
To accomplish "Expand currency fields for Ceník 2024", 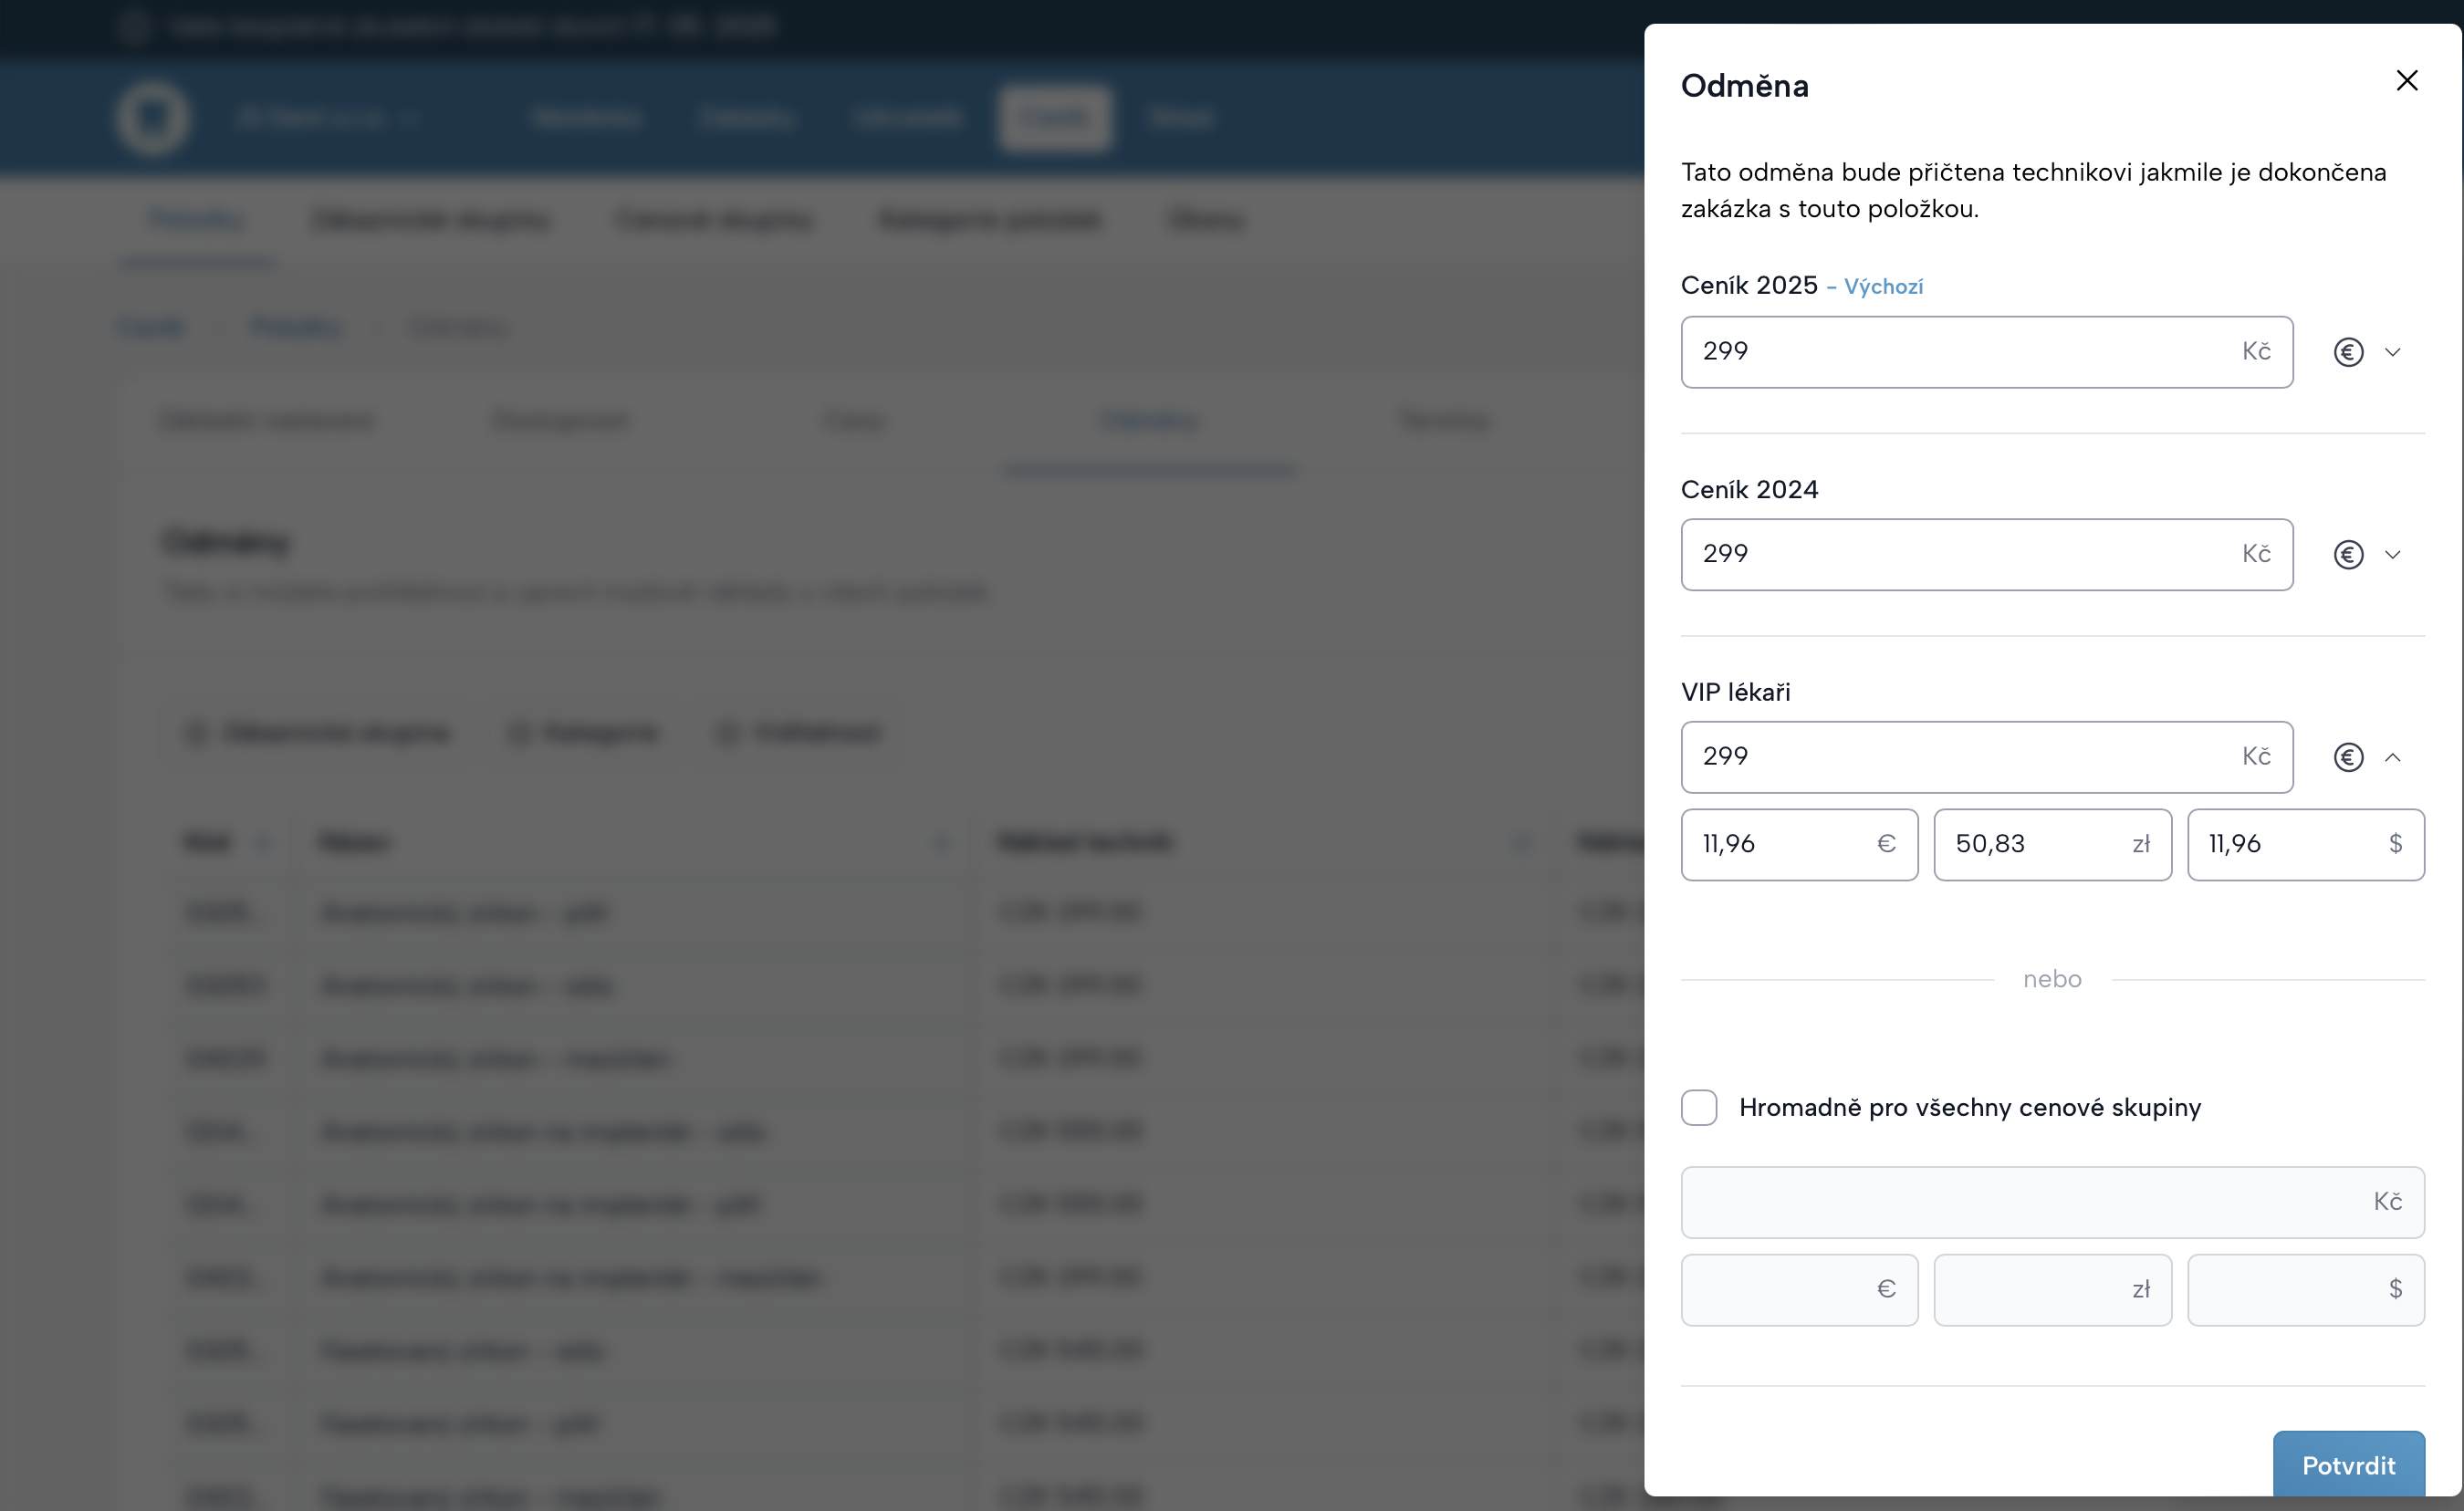I will 2392,554.
